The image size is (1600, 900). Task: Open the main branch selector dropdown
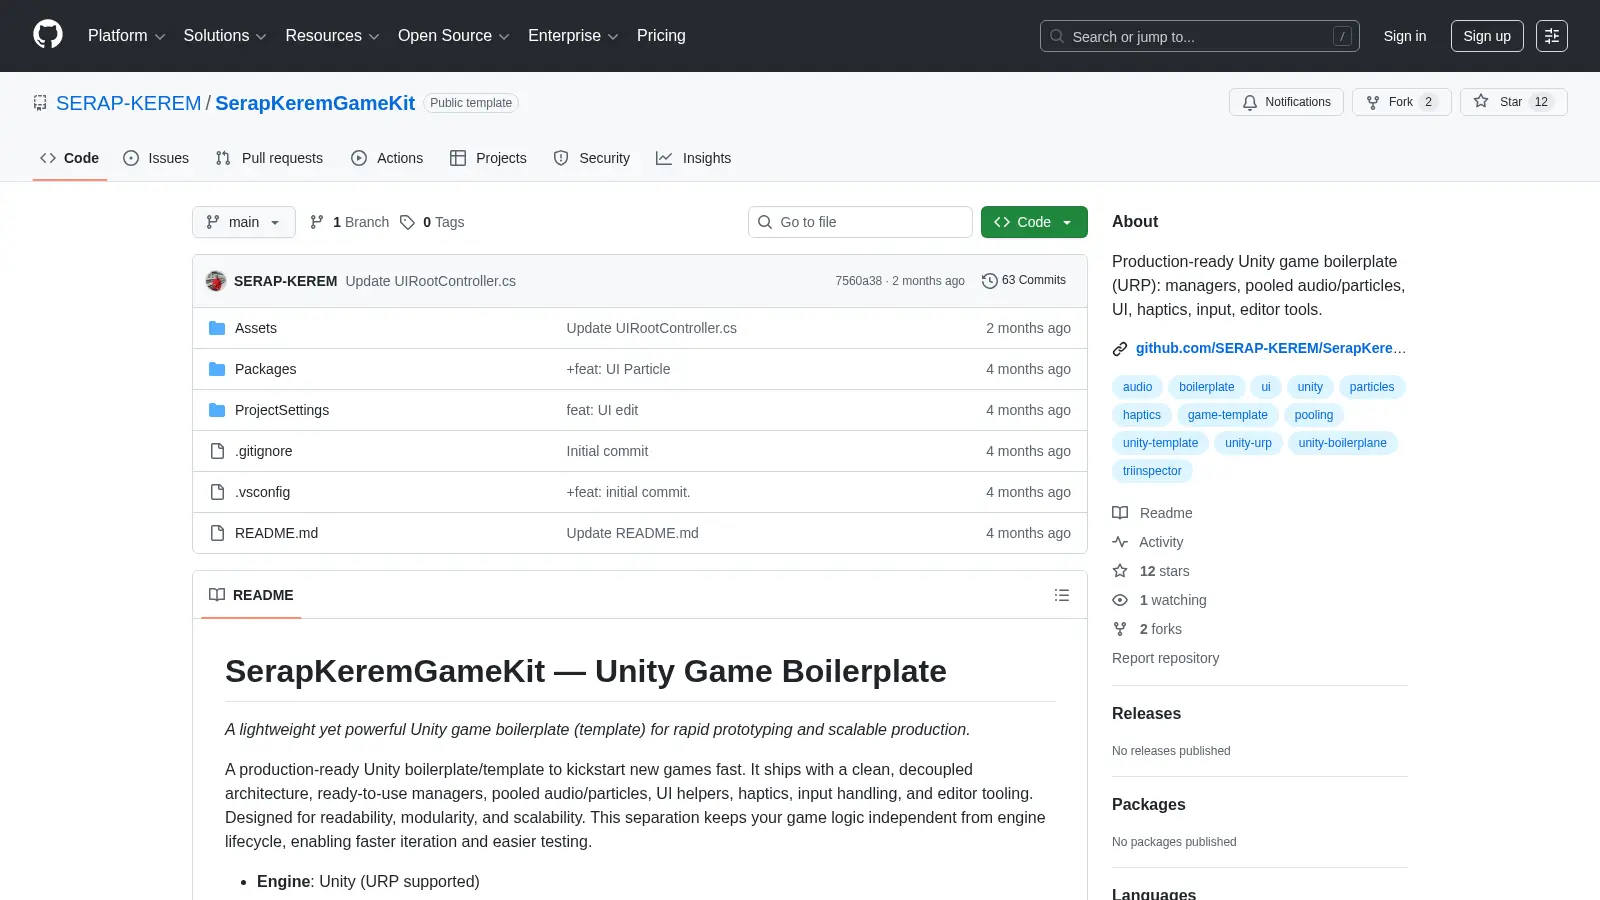244,222
